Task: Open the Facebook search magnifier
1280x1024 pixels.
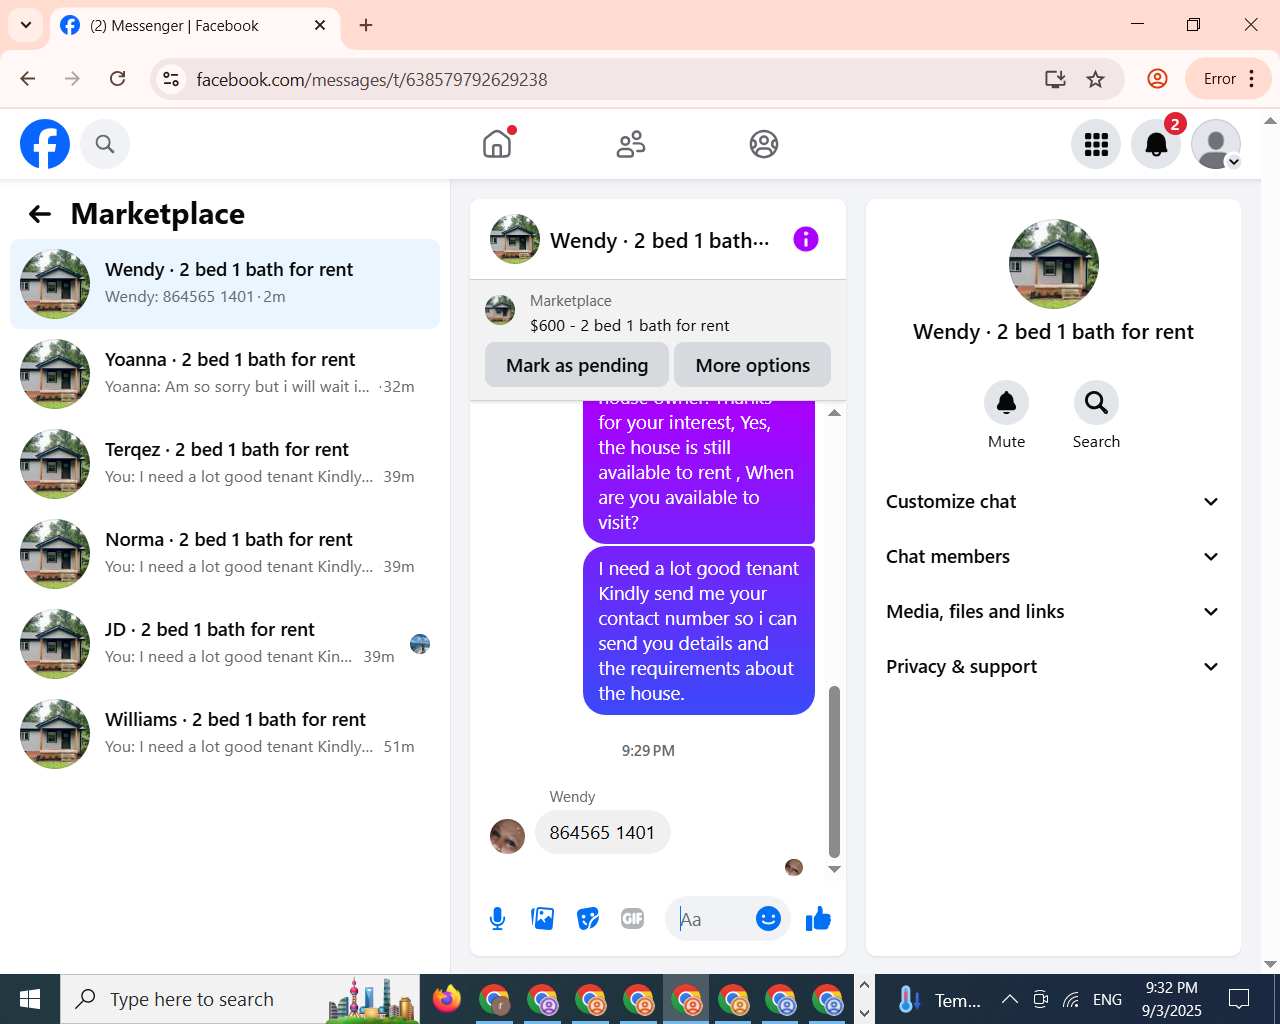Action: pyautogui.click(x=105, y=144)
